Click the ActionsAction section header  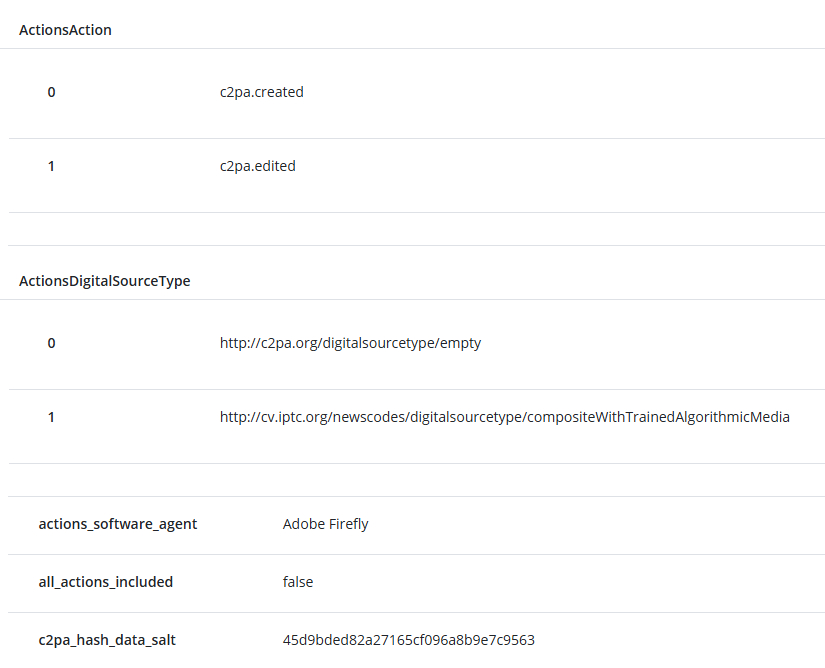tap(65, 30)
